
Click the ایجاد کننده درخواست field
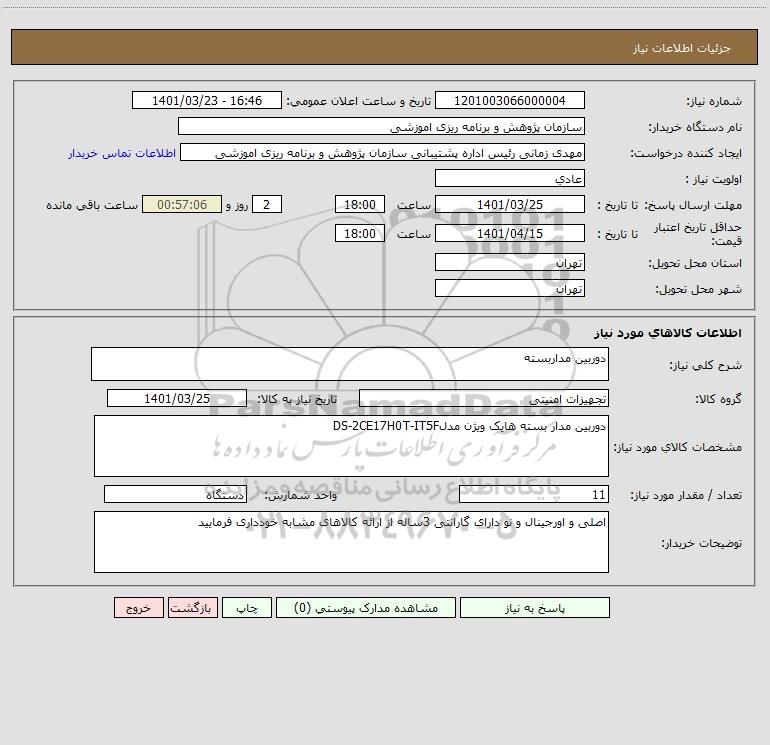click(382, 152)
